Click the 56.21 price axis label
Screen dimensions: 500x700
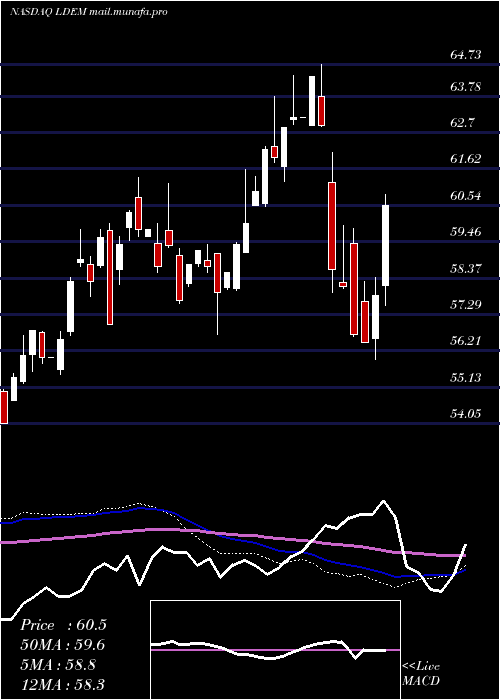(x=466, y=341)
